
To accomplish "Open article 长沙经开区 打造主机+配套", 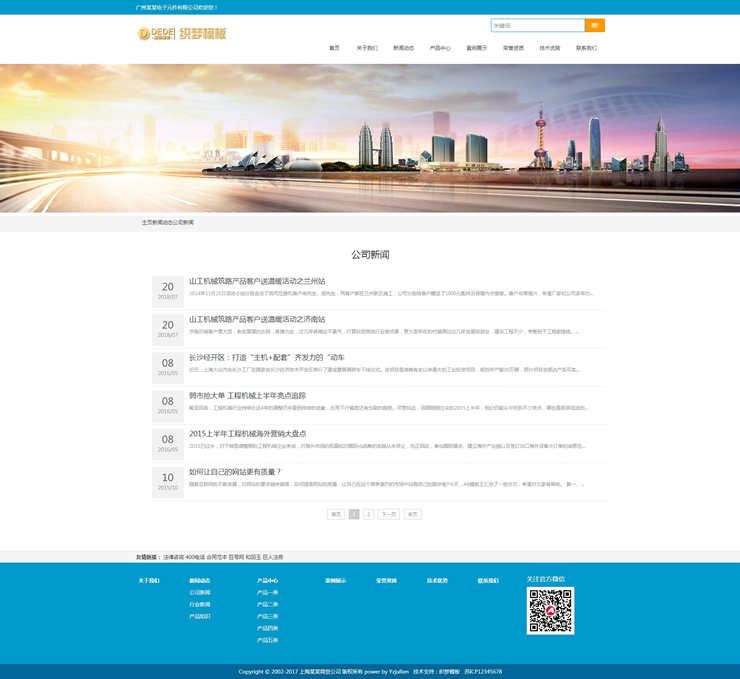I will click(266, 357).
